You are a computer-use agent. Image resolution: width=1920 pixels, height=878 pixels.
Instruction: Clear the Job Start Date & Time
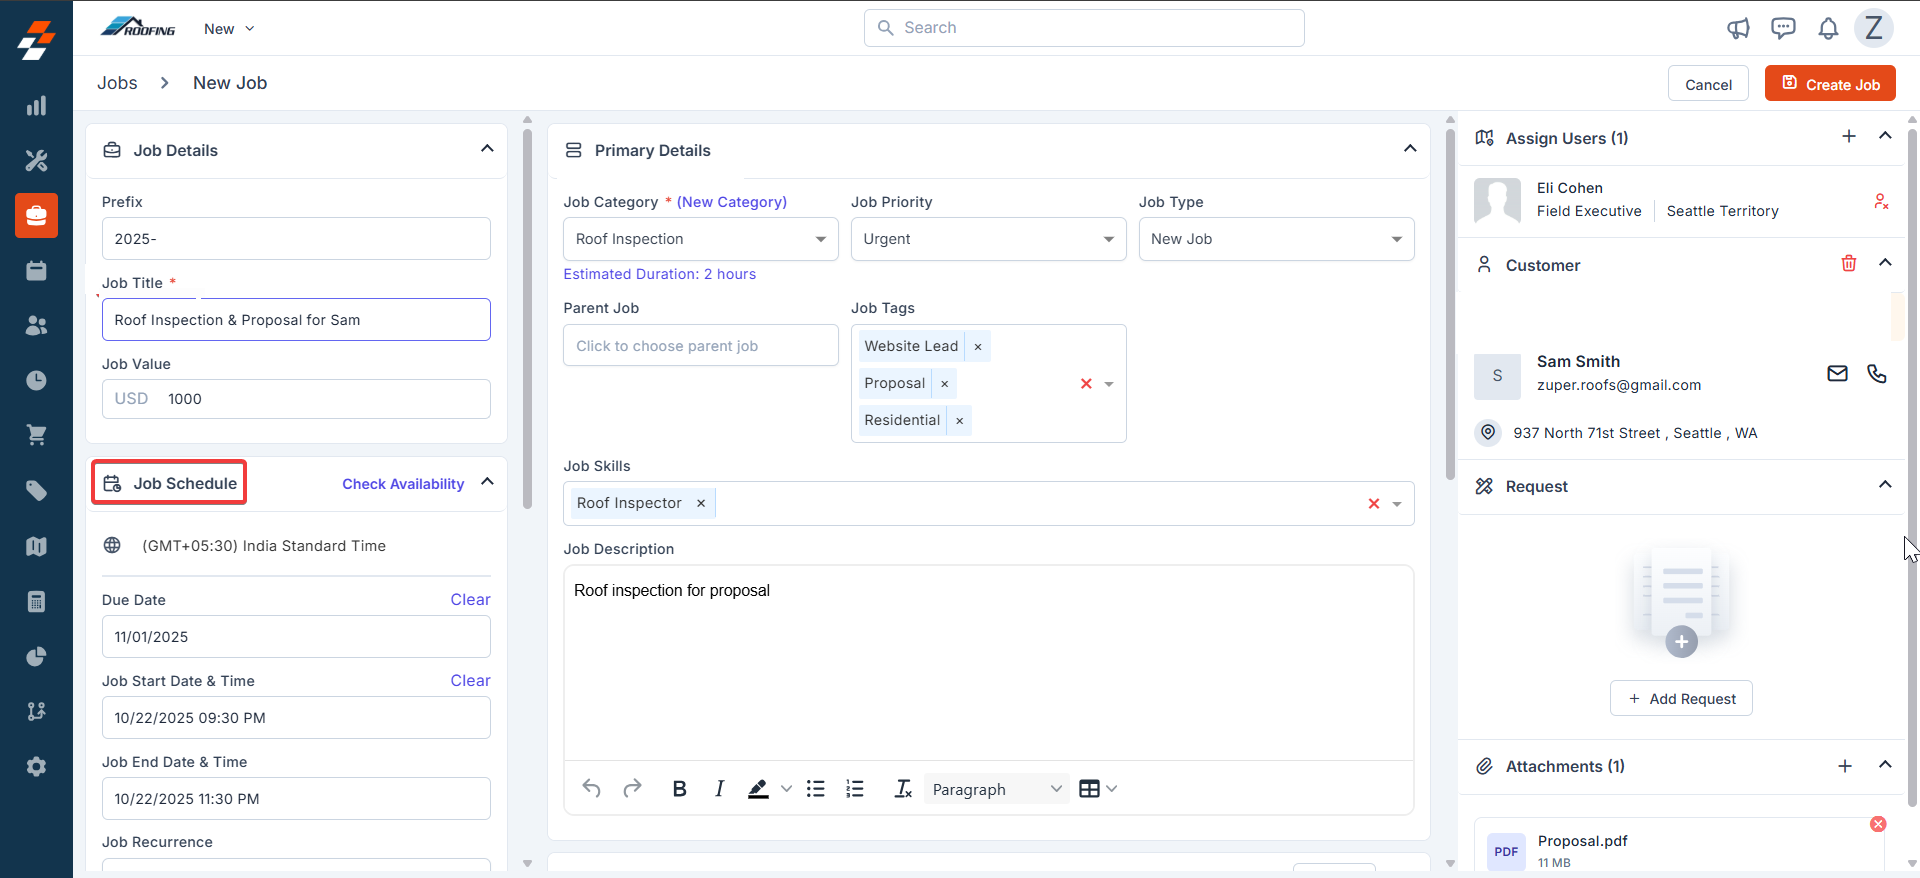(x=470, y=681)
